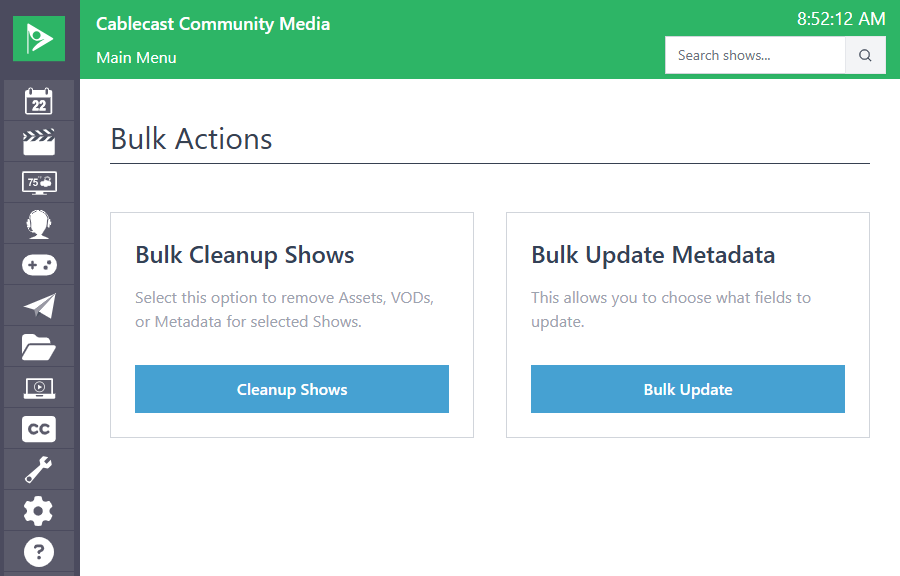
Task: Go to Main Menu
Action: tap(136, 58)
